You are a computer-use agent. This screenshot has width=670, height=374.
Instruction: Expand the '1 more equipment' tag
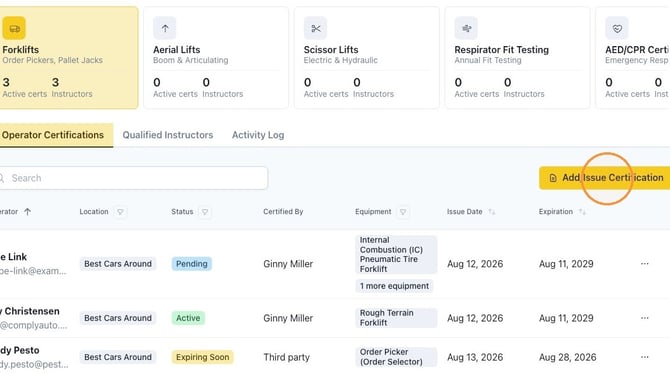(x=394, y=286)
